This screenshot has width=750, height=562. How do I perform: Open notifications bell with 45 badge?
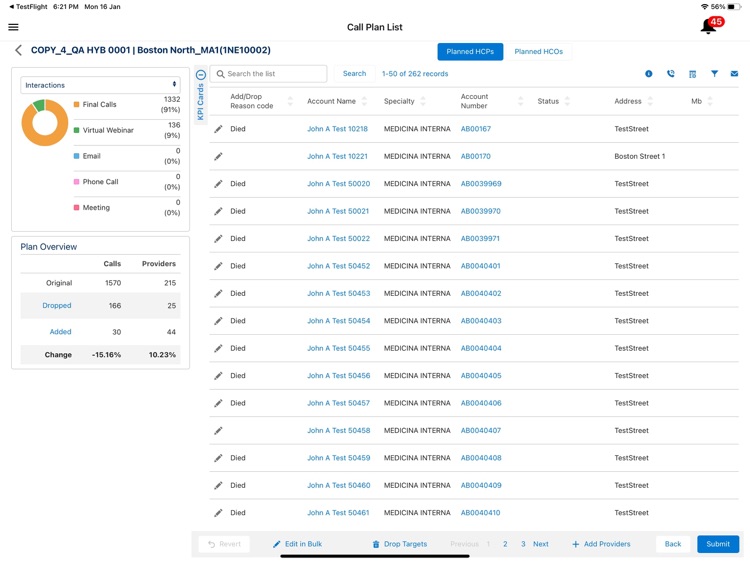pyautogui.click(x=711, y=26)
